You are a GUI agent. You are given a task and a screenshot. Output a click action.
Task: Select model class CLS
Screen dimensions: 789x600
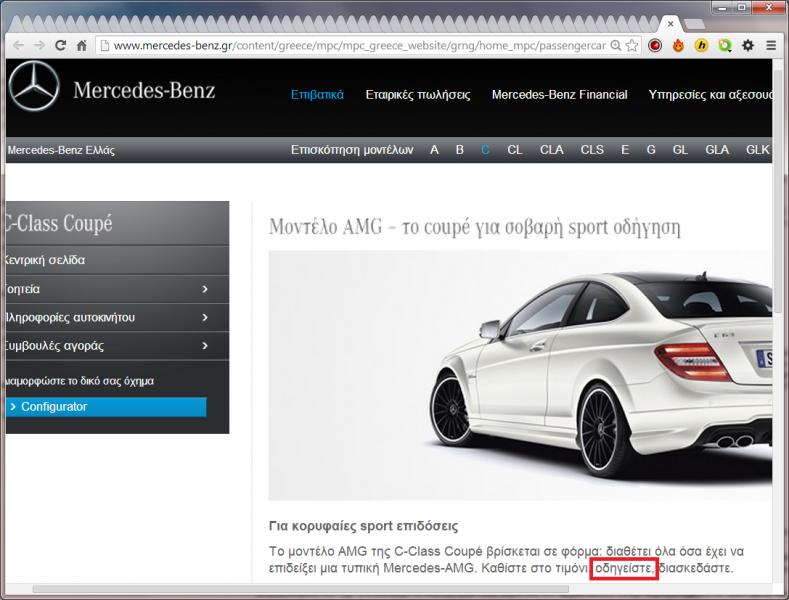[592, 150]
